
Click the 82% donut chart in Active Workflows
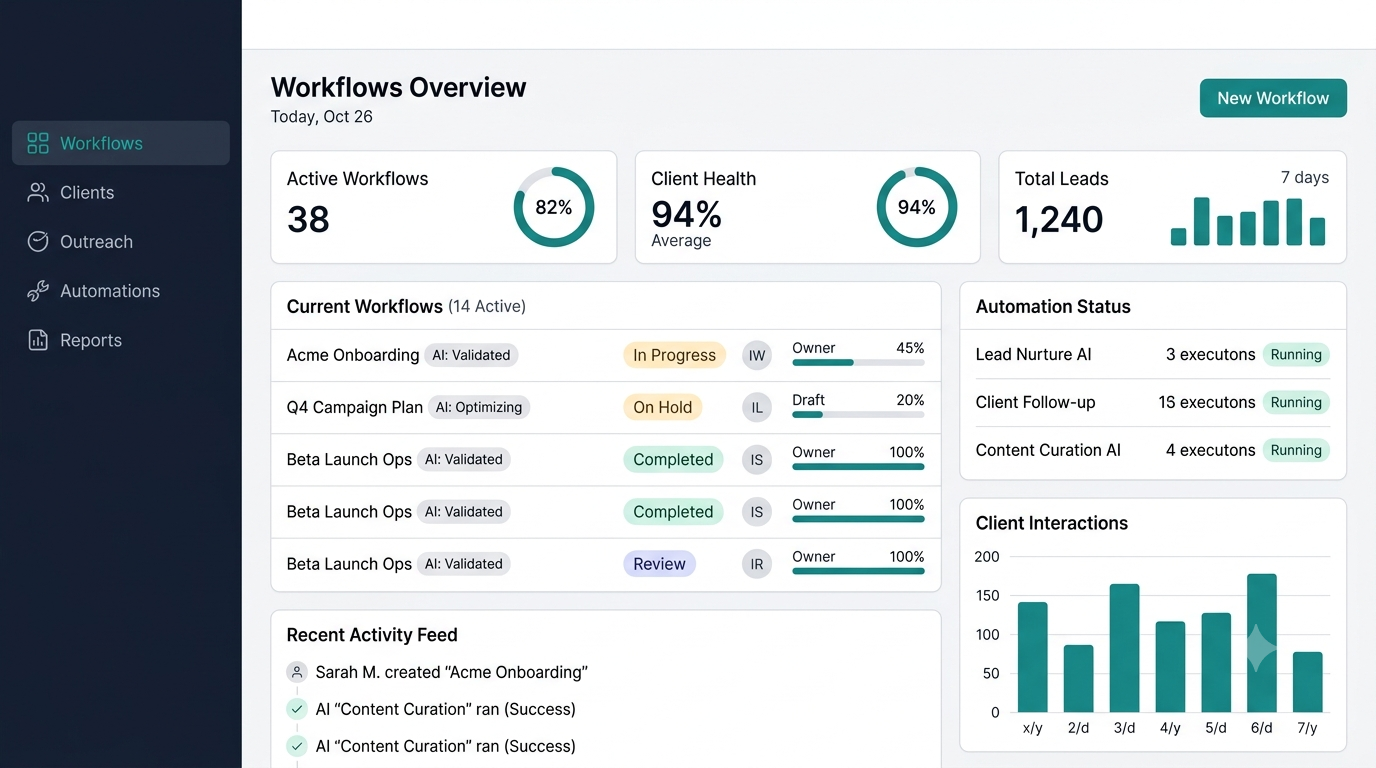point(554,207)
